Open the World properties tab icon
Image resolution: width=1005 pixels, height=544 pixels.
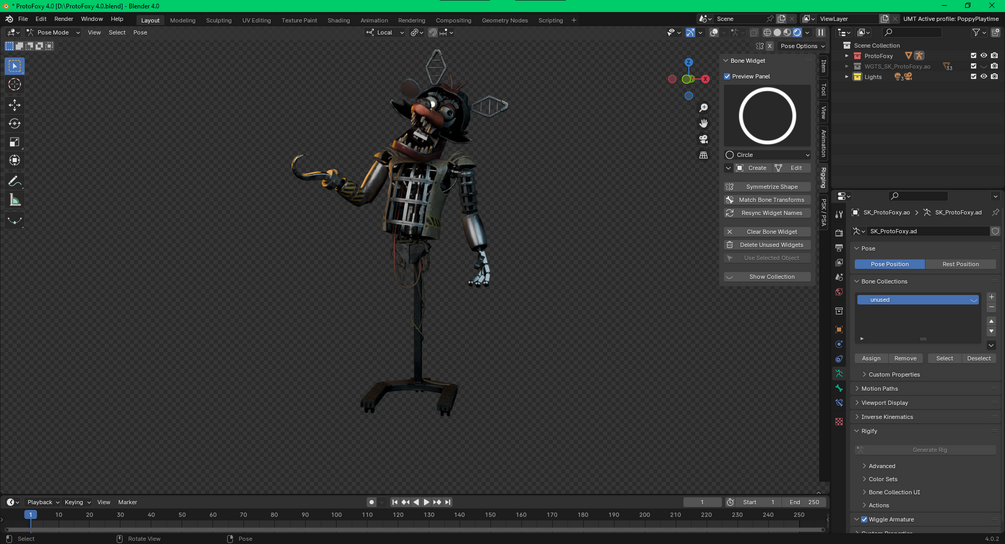click(839, 292)
